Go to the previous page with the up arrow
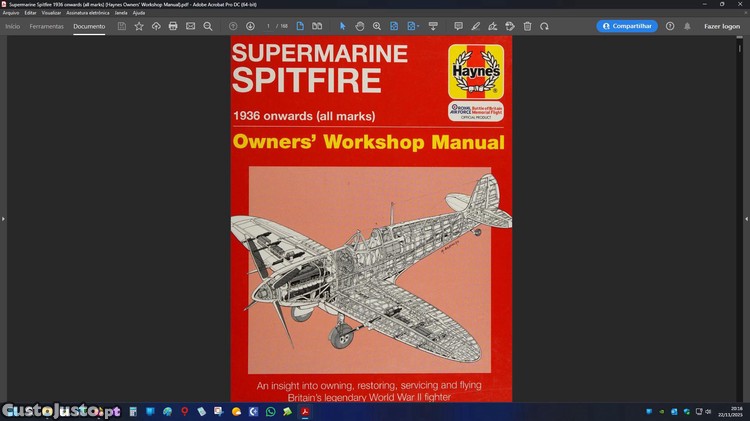This screenshot has width=750, height=421. click(x=233, y=26)
